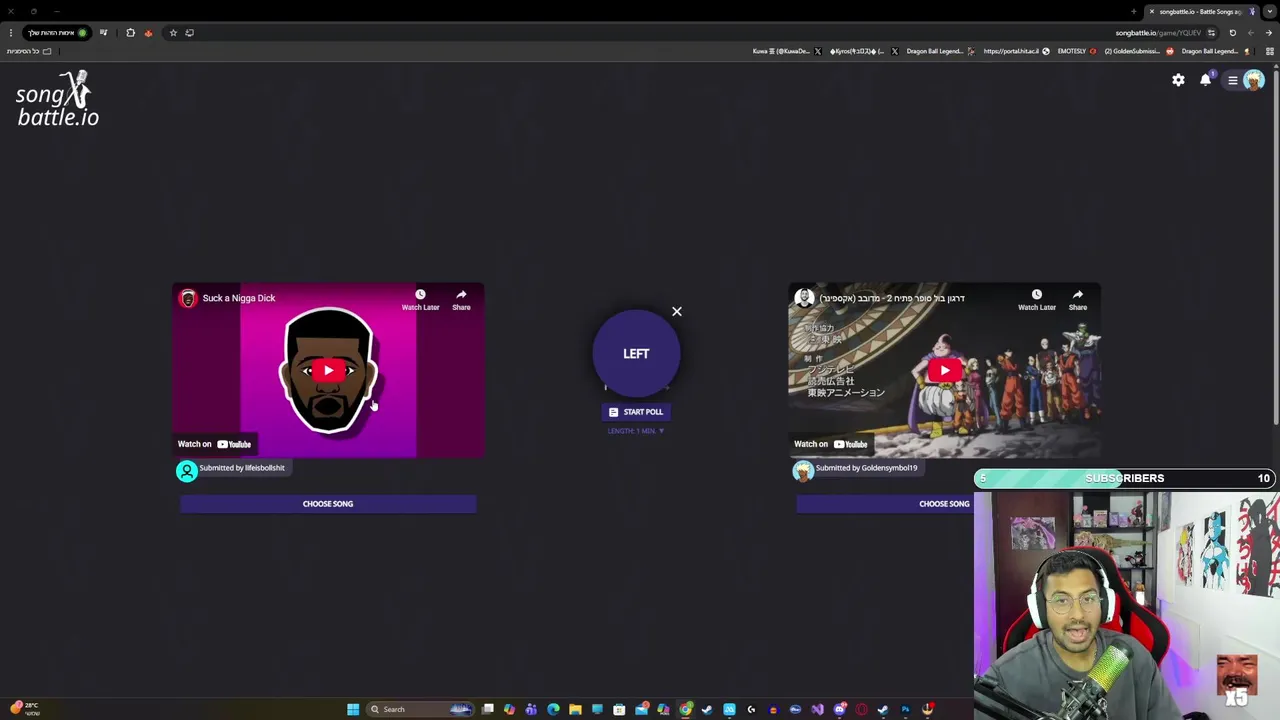The width and height of the screenshot is (1280, 720).
Task: Start the poll
Action: [x=636, y=412]
